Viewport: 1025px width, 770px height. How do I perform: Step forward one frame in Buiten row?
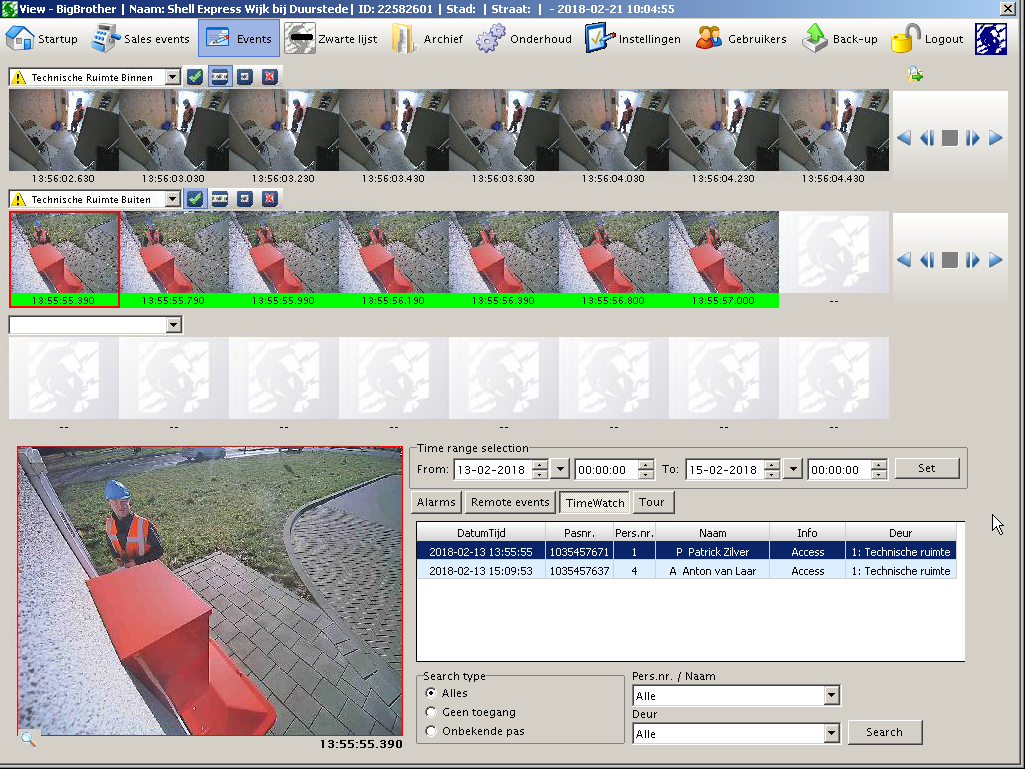[973, 260]
